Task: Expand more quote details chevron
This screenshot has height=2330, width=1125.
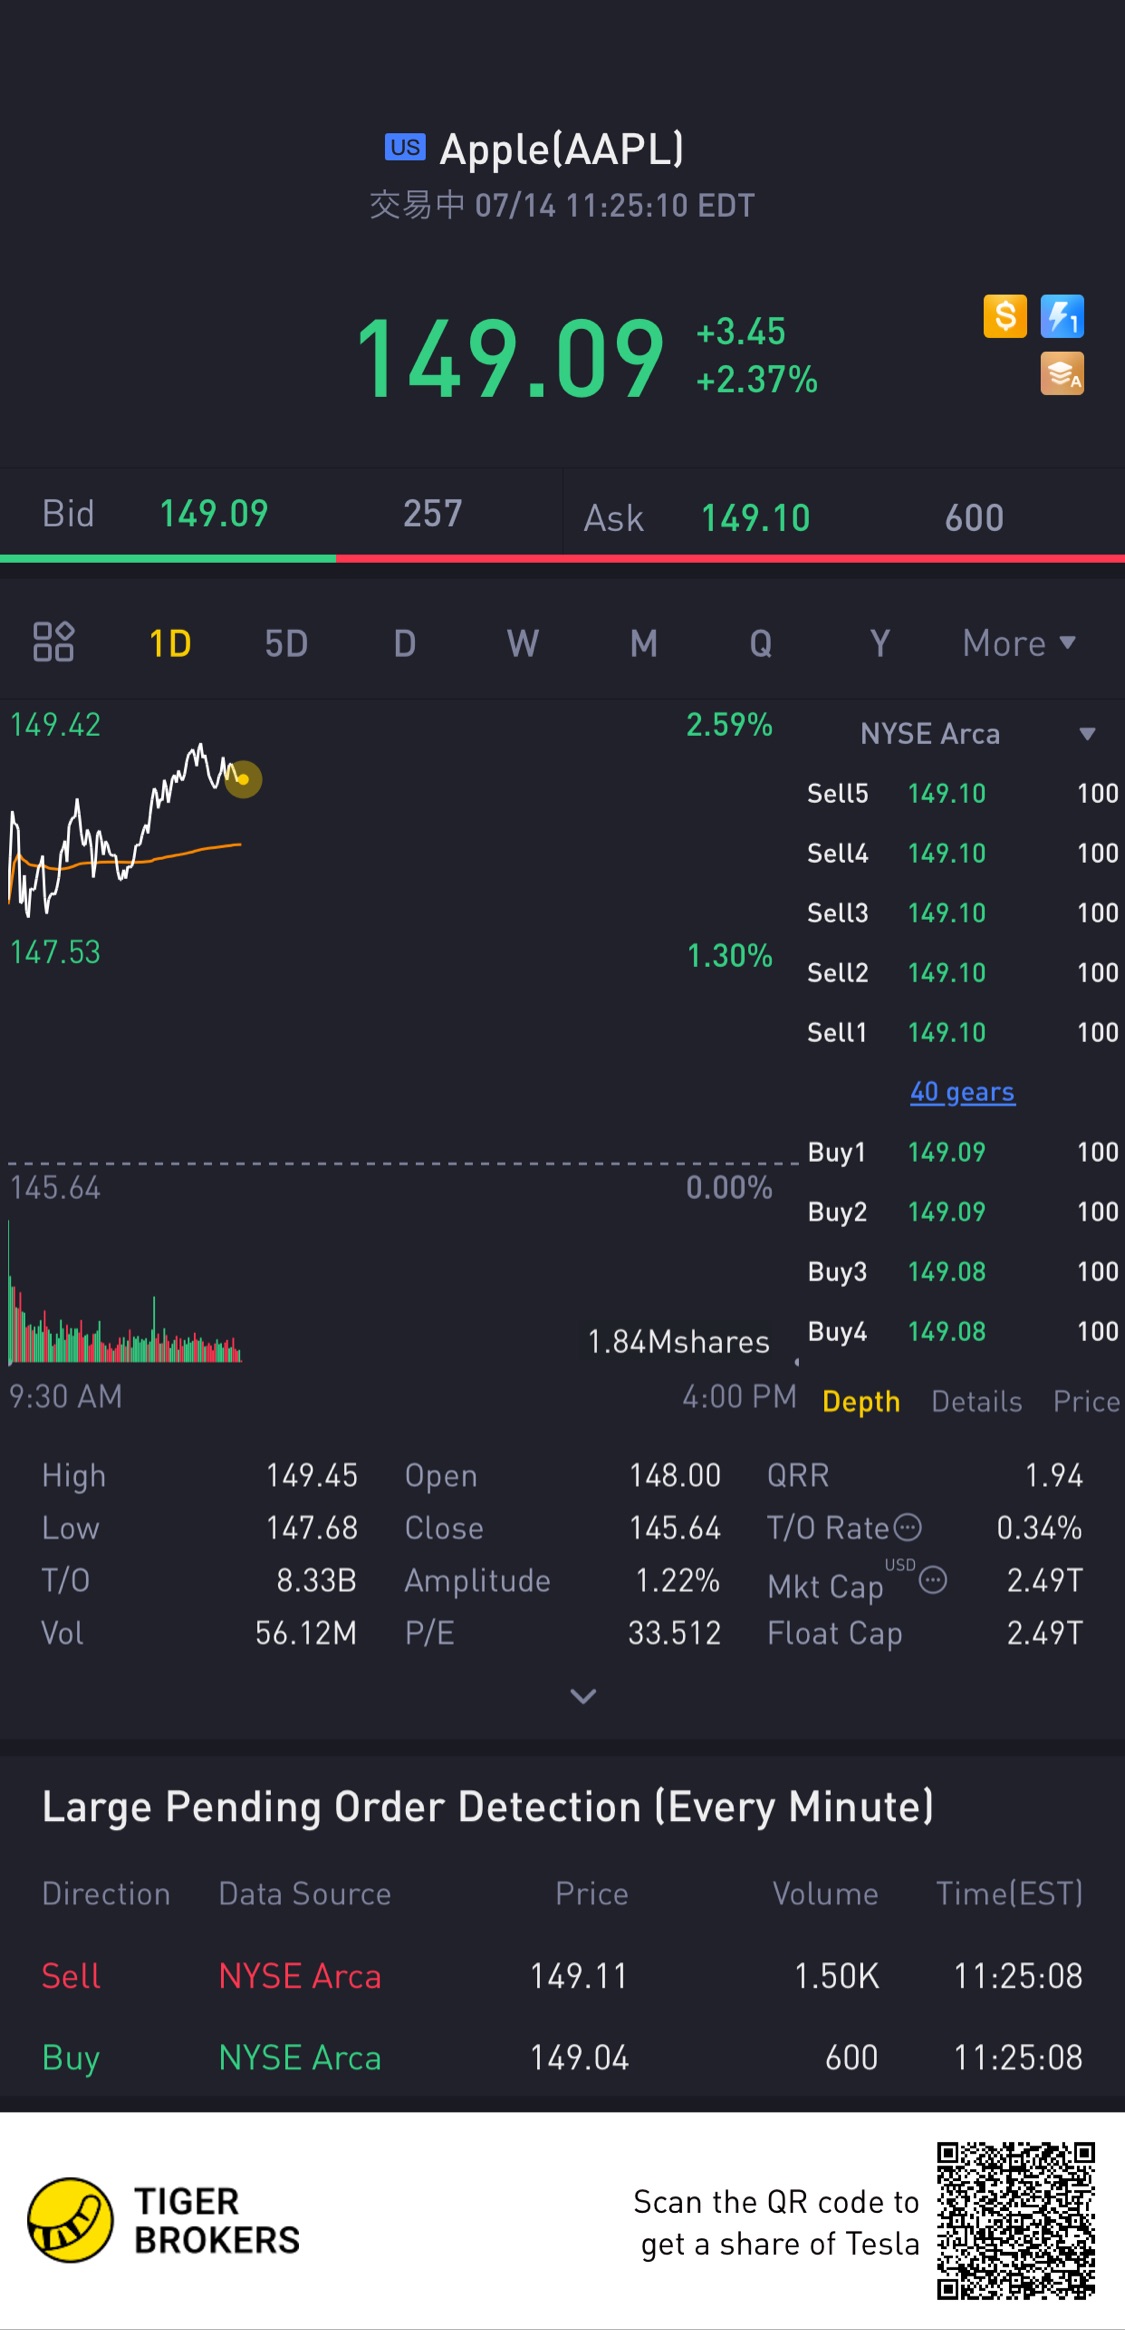Action: click(x=583, y=1696)
